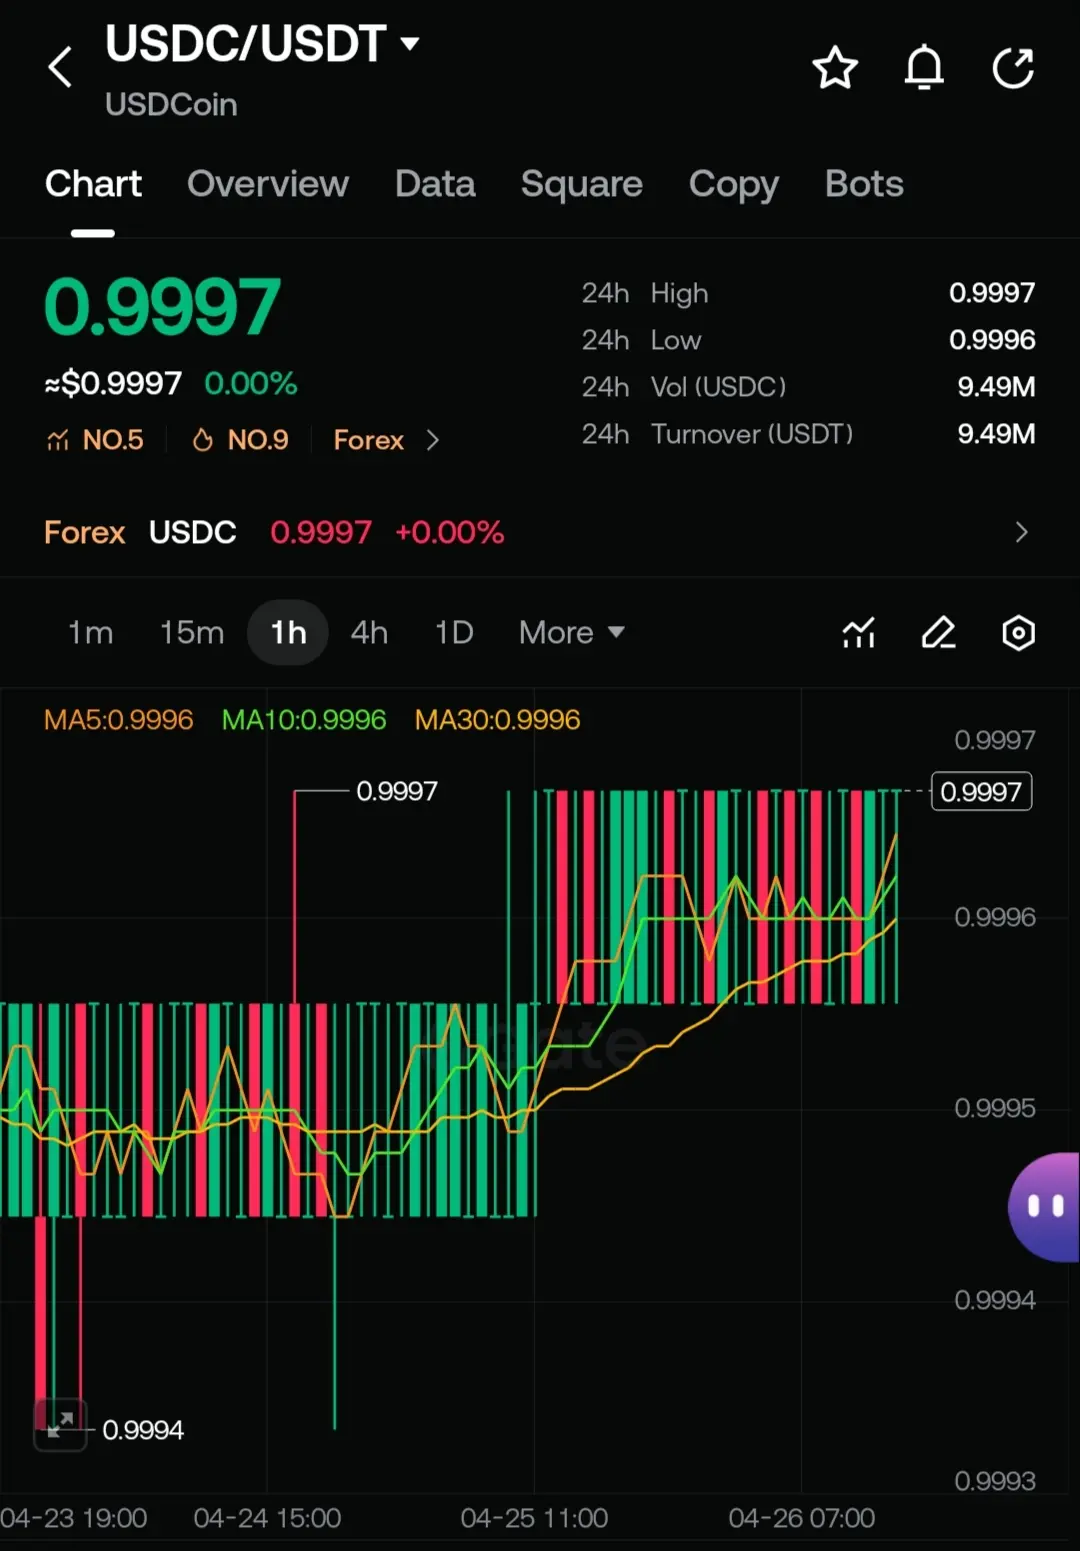Tap the NO.5 ranking badge
This screenshot has width=1080, height=1551.
[96, 440]
